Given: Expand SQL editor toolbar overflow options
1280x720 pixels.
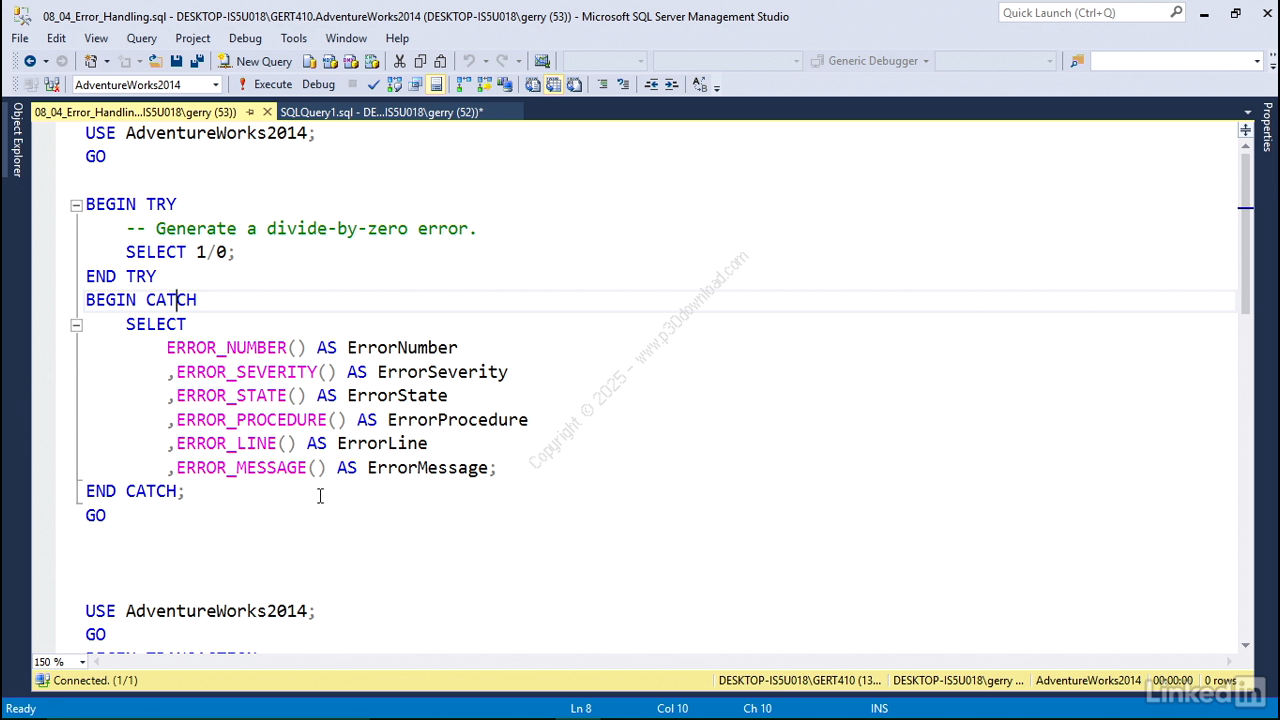Looking at the screenshot, I should [x=717, y=87].
